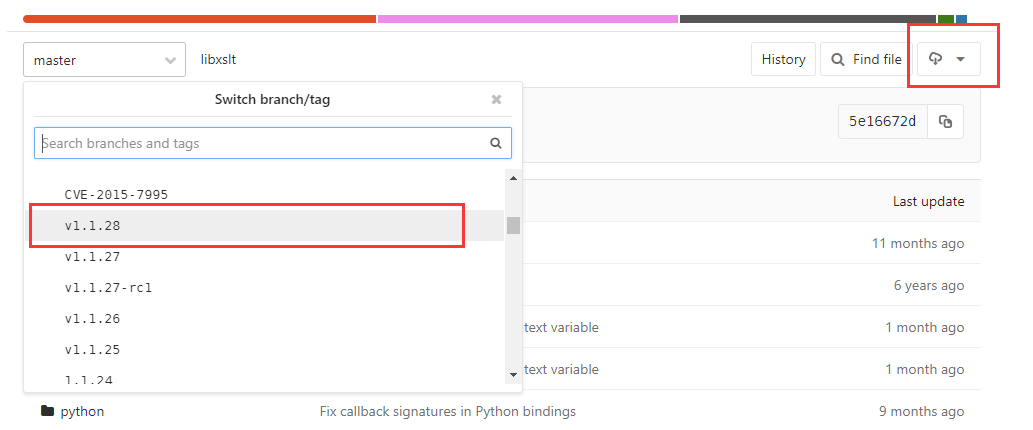This screenshot has width=1033, height=430.
Task: Open the master branch dropdown
Action: (x=104, y=60)
